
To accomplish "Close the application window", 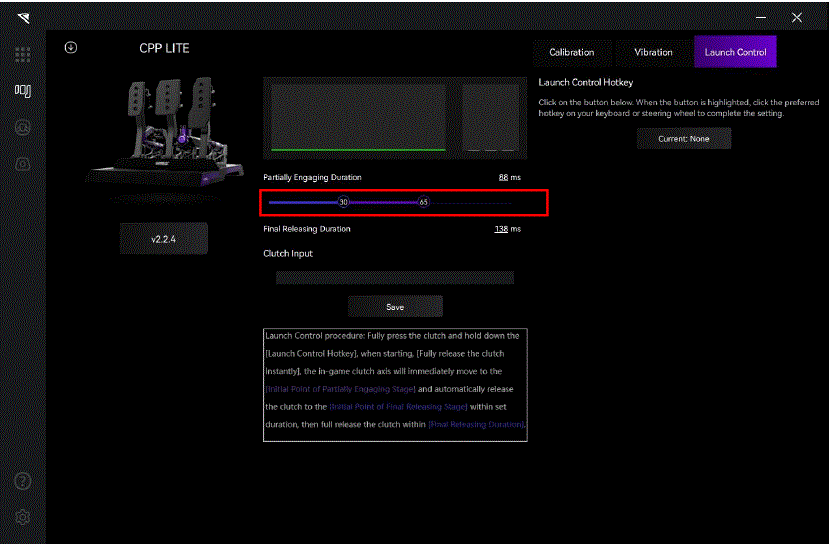I will point(797,17).
